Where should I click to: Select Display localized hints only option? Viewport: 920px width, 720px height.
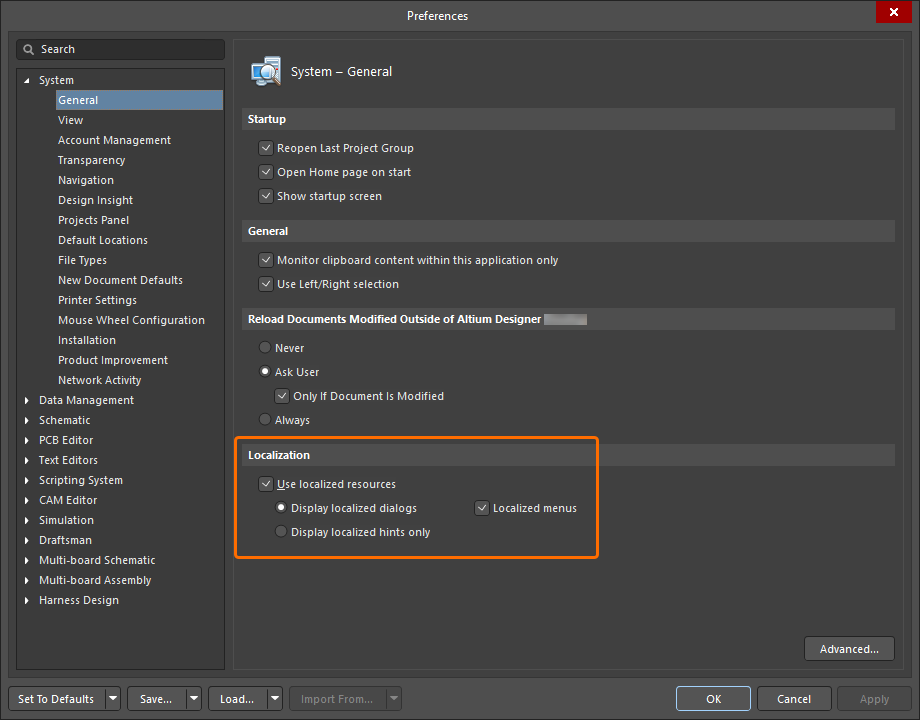(x=281, y=532)
